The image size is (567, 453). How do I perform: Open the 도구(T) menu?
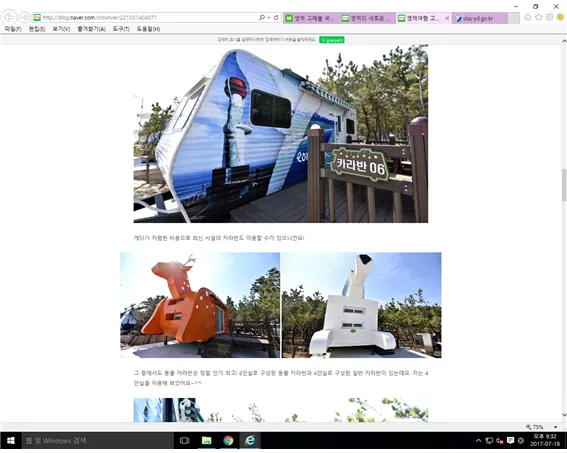click(x=121, y=29)
